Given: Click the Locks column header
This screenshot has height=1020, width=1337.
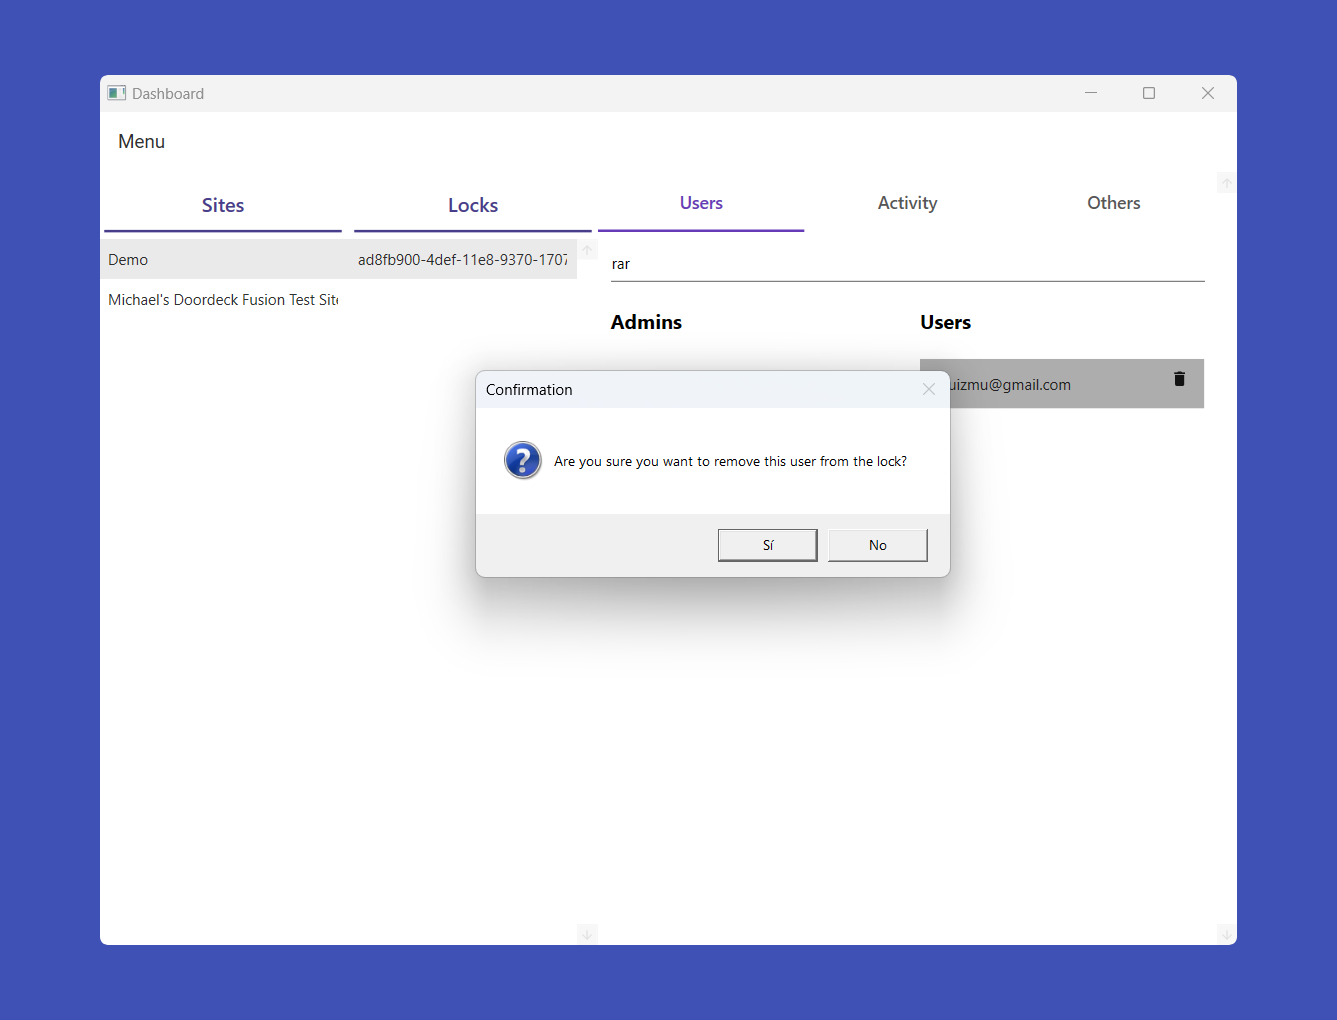Looking at the screenshot, I should tap(473, 205).
